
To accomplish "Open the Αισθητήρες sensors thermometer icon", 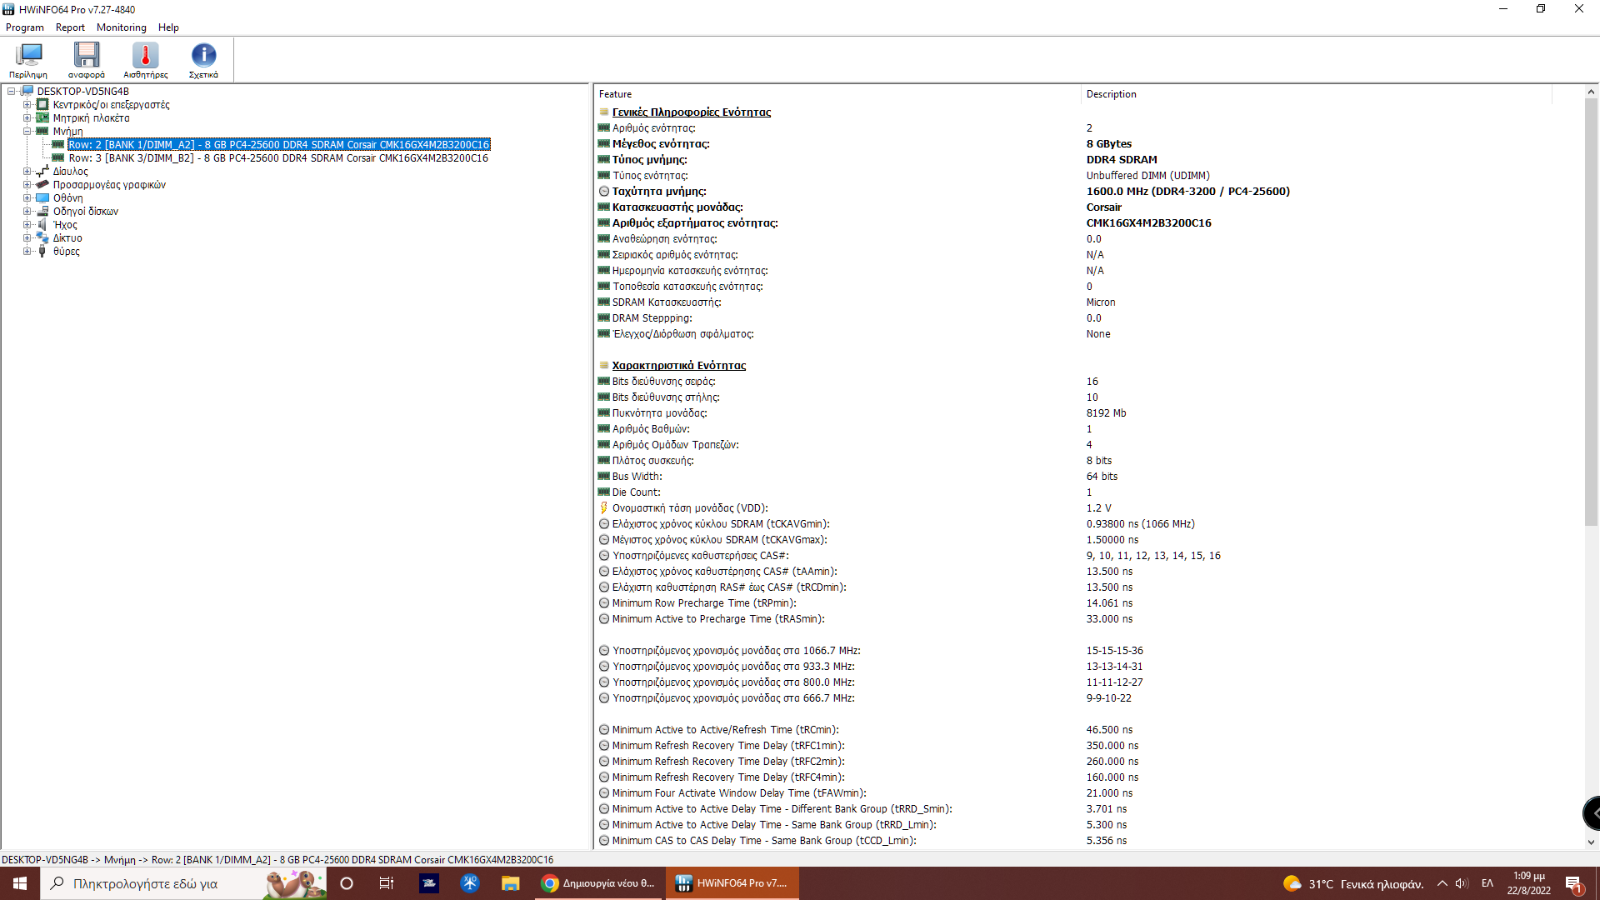I will point(145,60).
